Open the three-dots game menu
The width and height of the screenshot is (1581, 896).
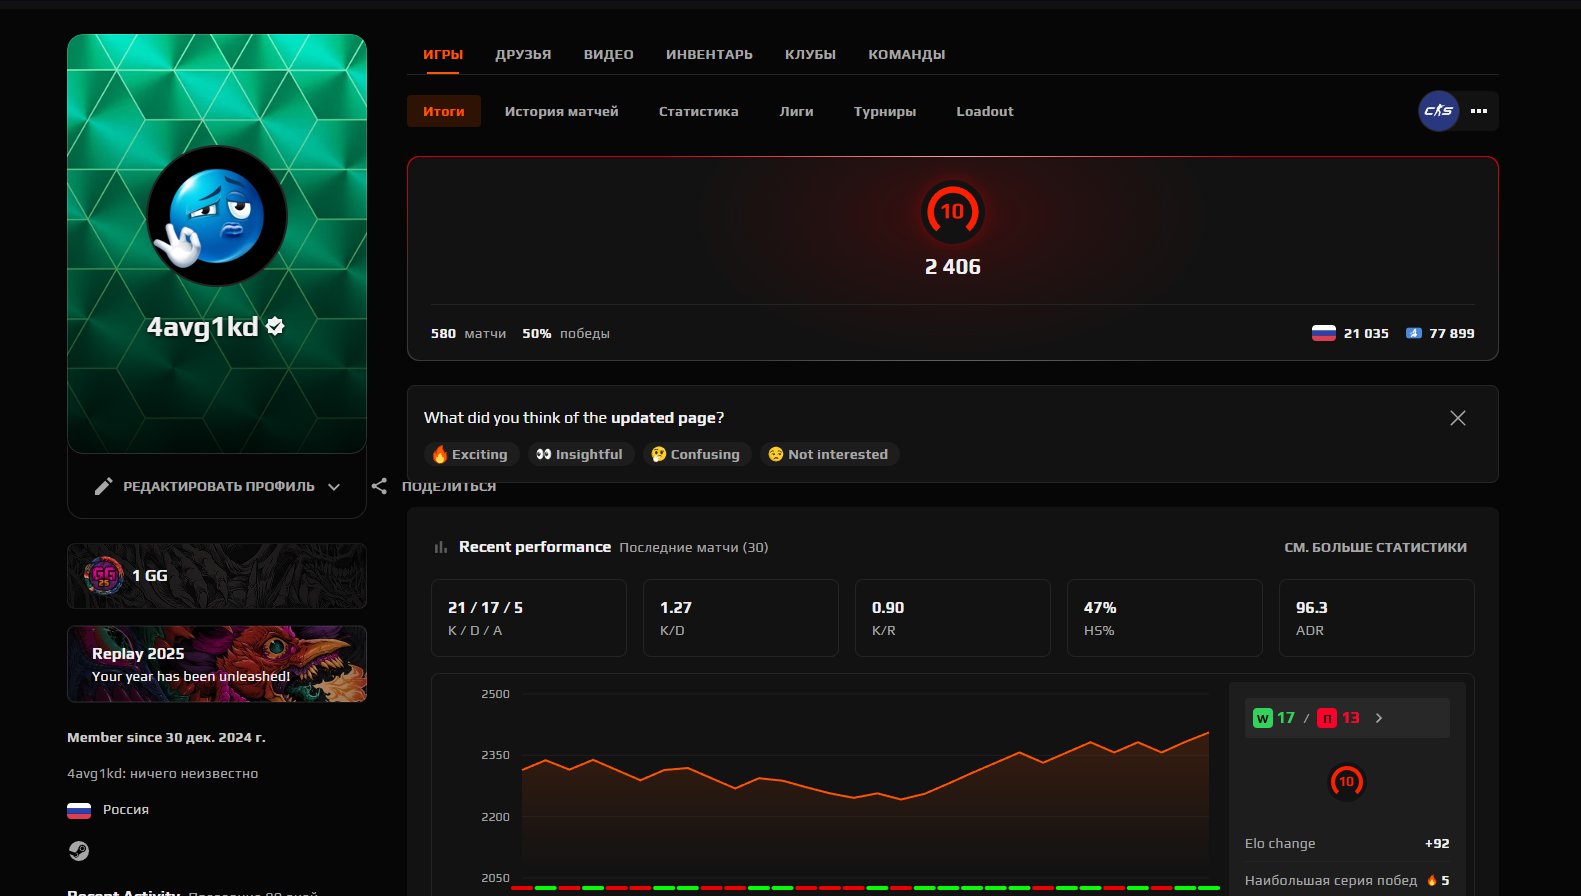click(1479, 111)
